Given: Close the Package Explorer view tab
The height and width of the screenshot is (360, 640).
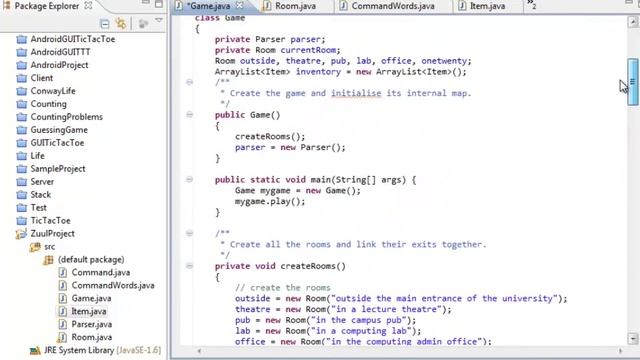Looking at the screenshot, I should (x=88, y=6).
